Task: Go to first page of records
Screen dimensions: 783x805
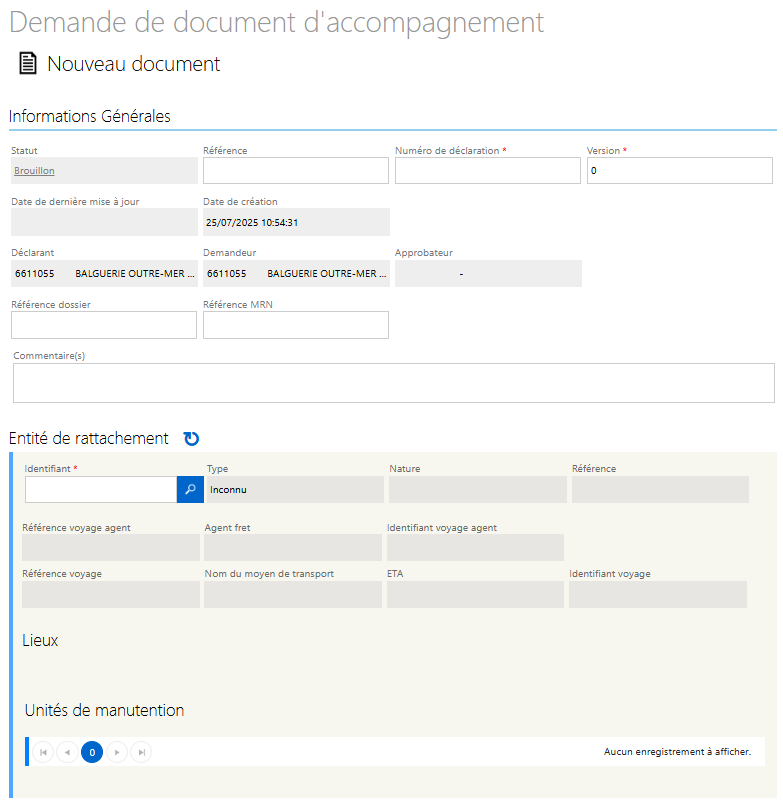Action: click(x=43, y=752)
